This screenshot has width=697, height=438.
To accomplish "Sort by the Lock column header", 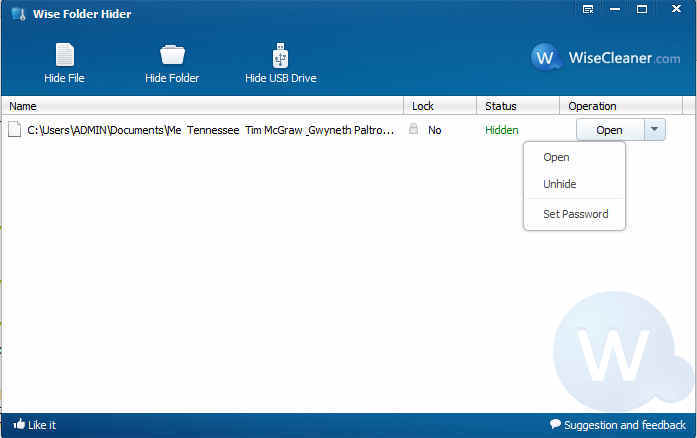I will [x=440, y=106].
